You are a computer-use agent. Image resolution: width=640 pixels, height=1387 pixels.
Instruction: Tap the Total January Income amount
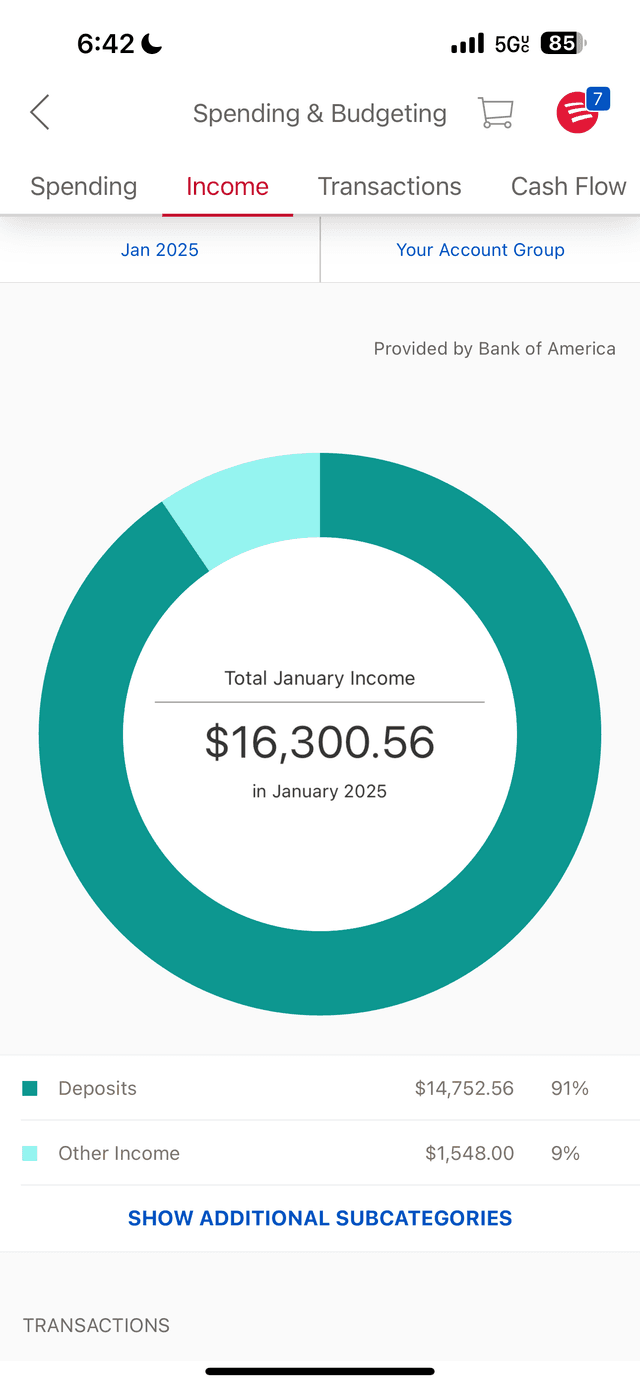(x=320, y=742)
